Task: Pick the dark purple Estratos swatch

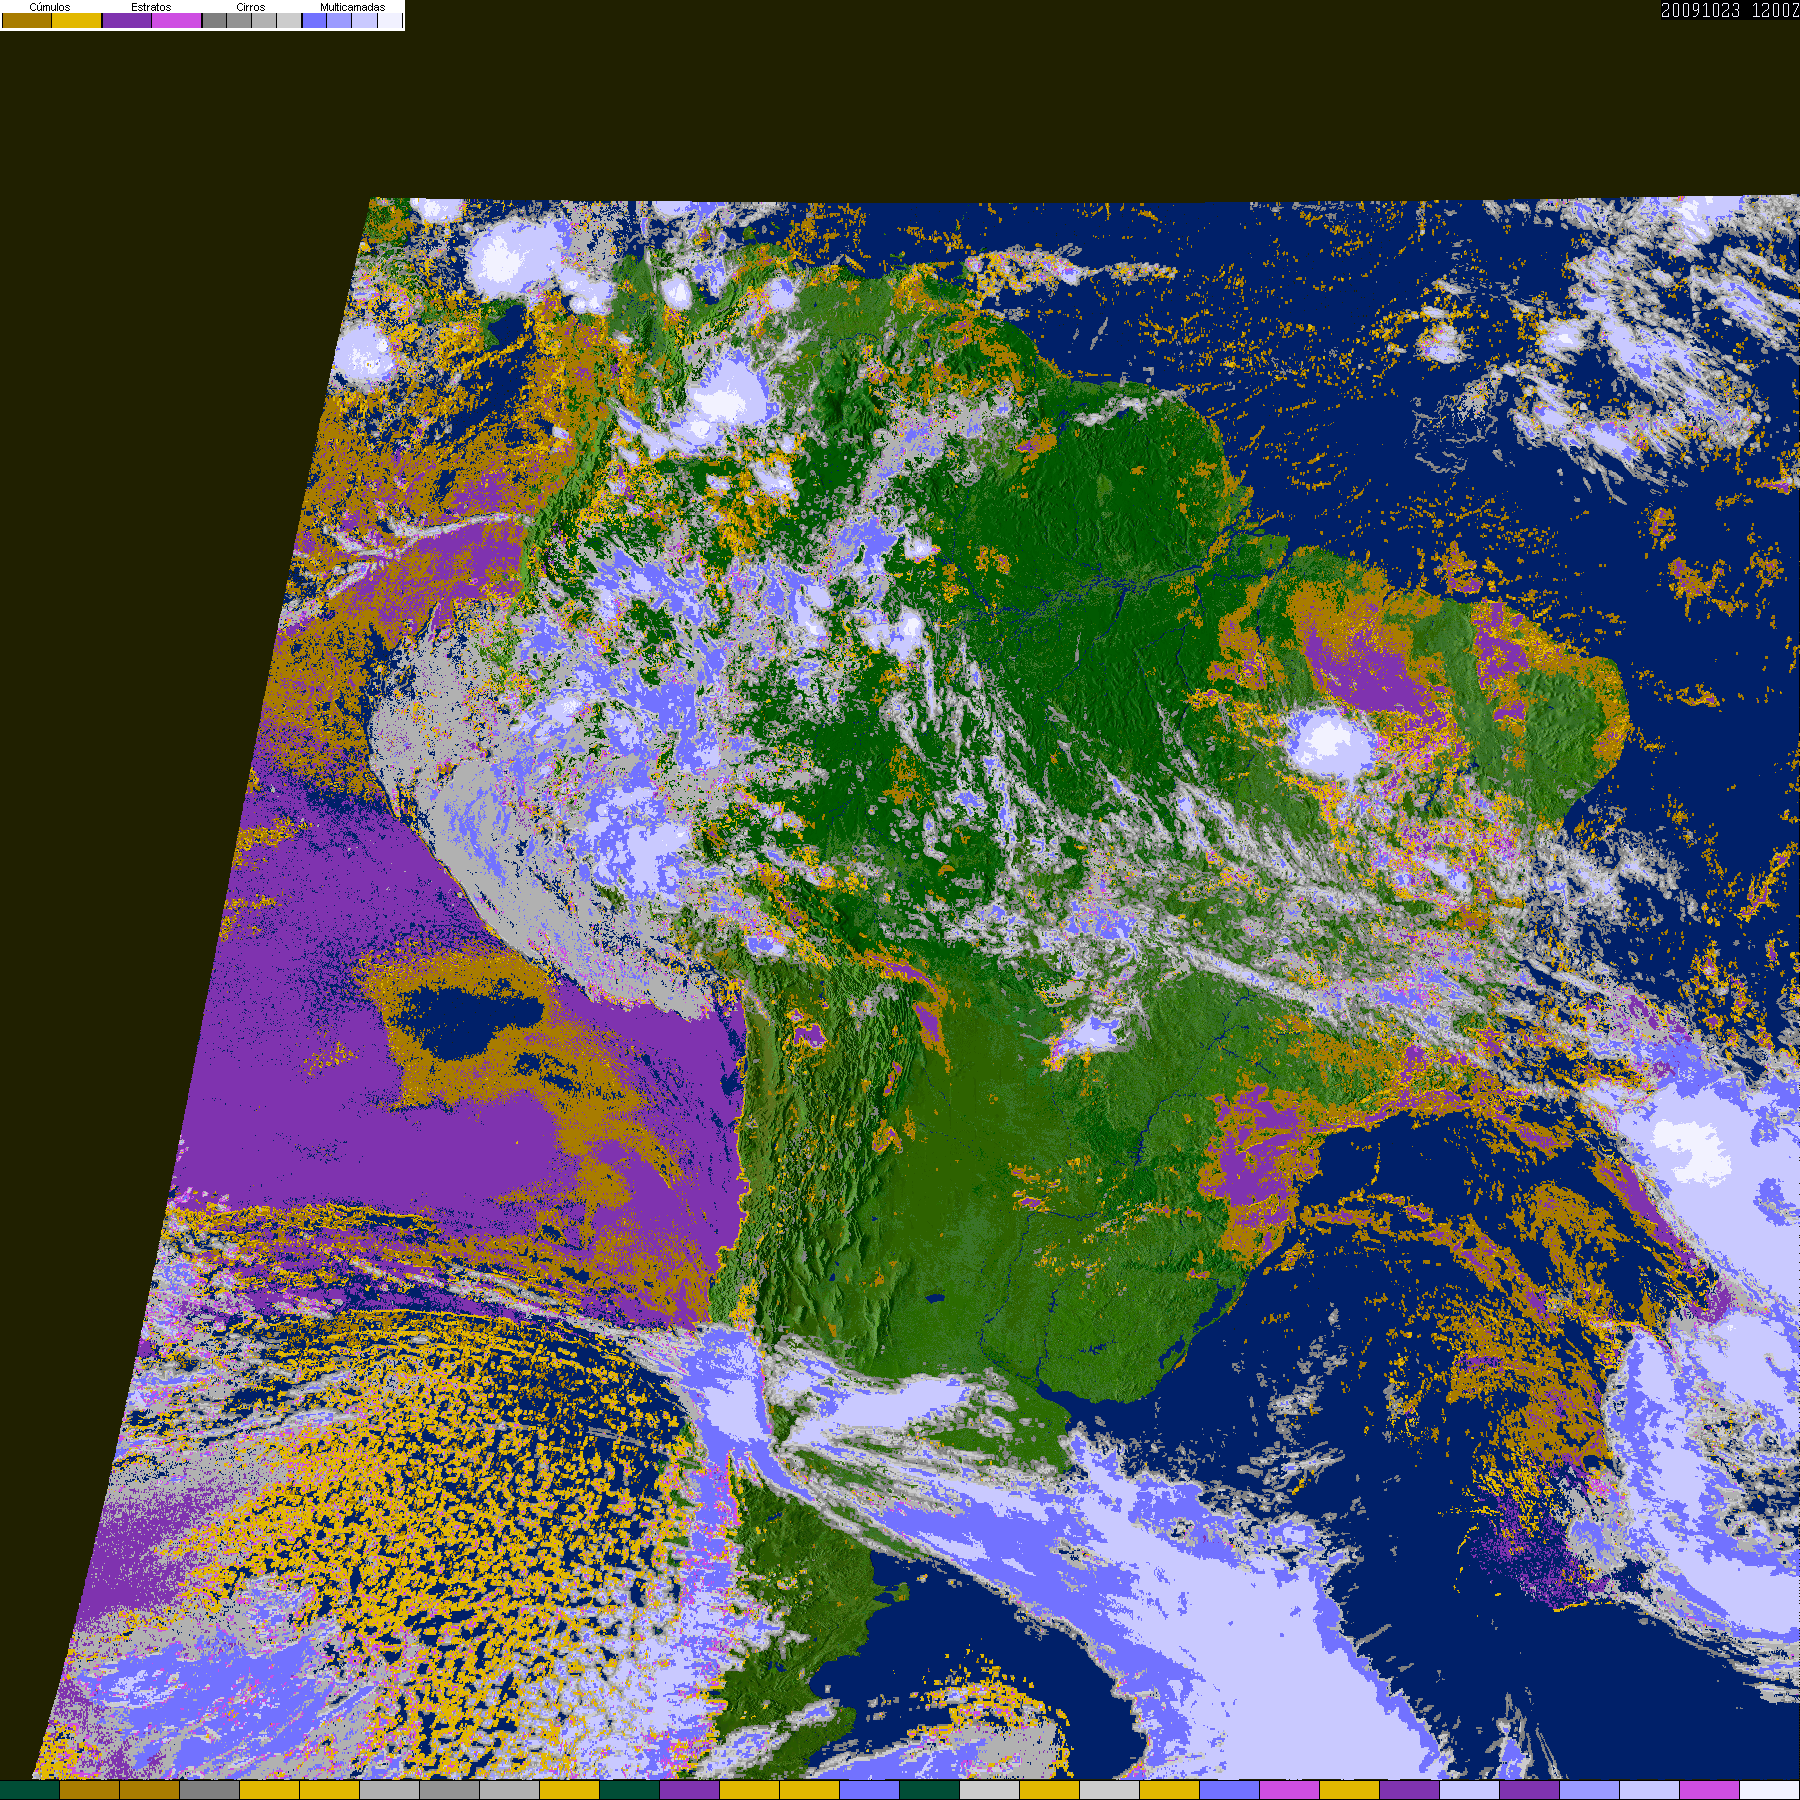Action: click(127, 20)
